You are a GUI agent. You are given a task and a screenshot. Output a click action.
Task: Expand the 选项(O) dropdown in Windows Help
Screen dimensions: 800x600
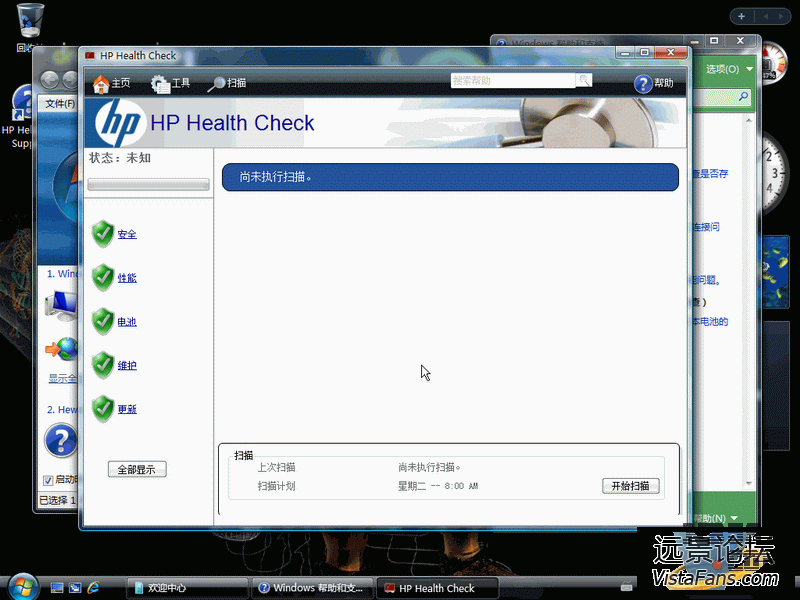coord(730,69)
